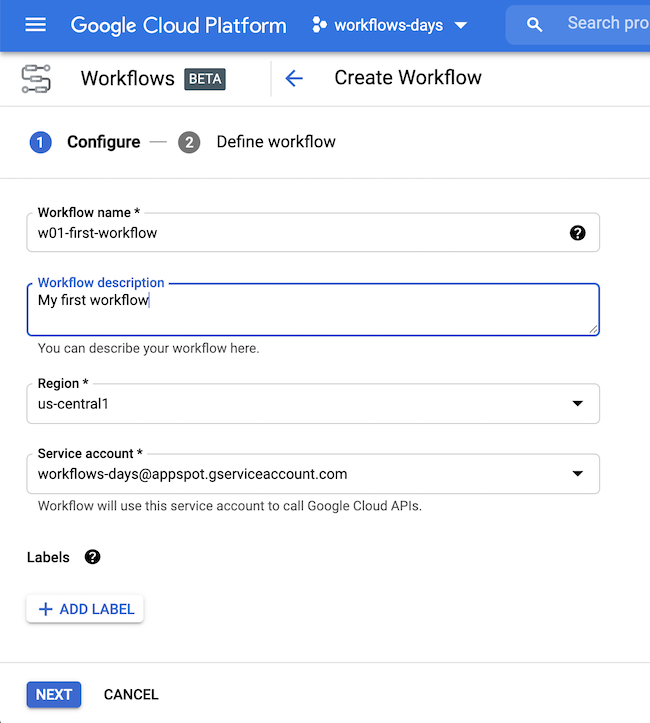Open Workflow name help question mark

click(x=577, y=233)
